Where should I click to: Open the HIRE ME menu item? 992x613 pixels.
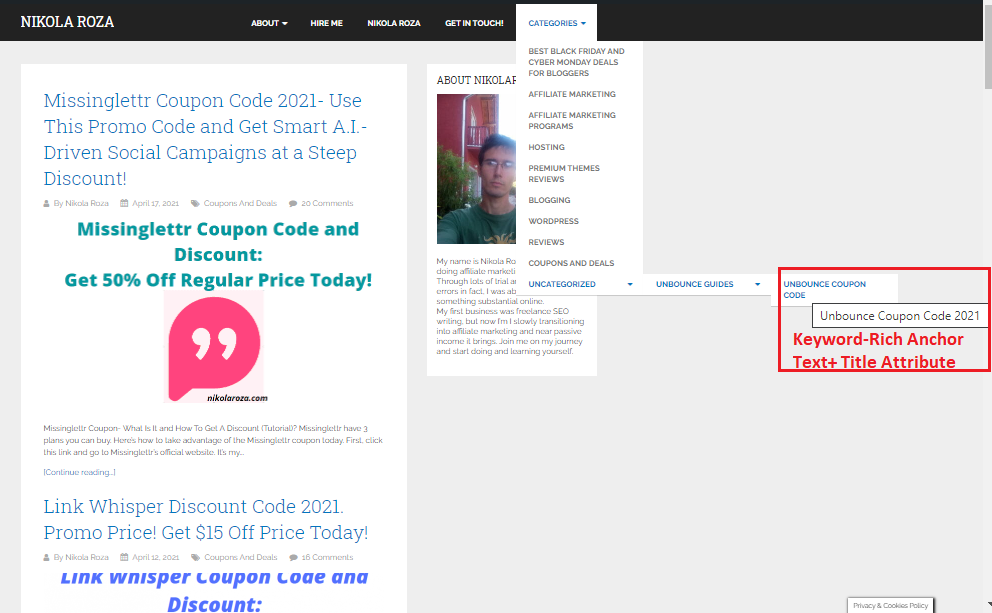[326, 23]
